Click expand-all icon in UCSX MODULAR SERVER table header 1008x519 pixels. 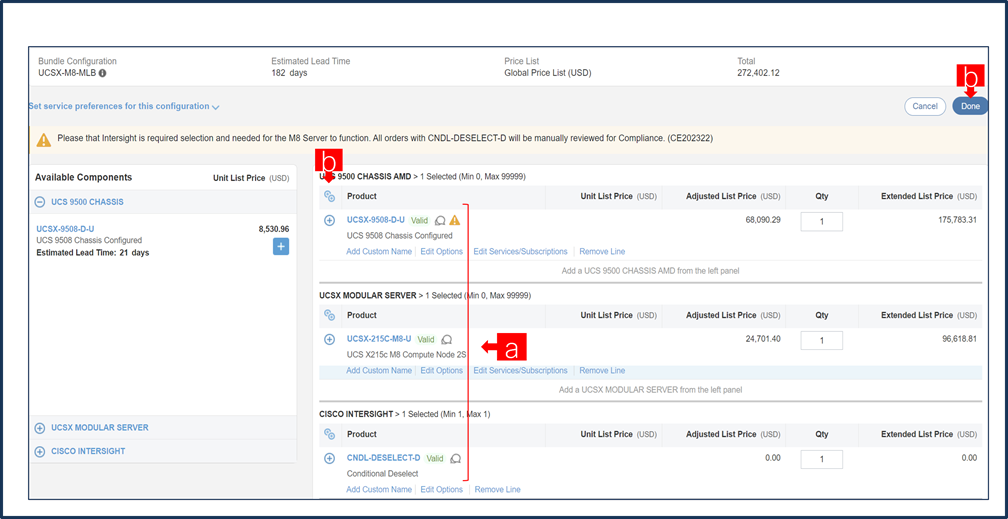(329, 315)
